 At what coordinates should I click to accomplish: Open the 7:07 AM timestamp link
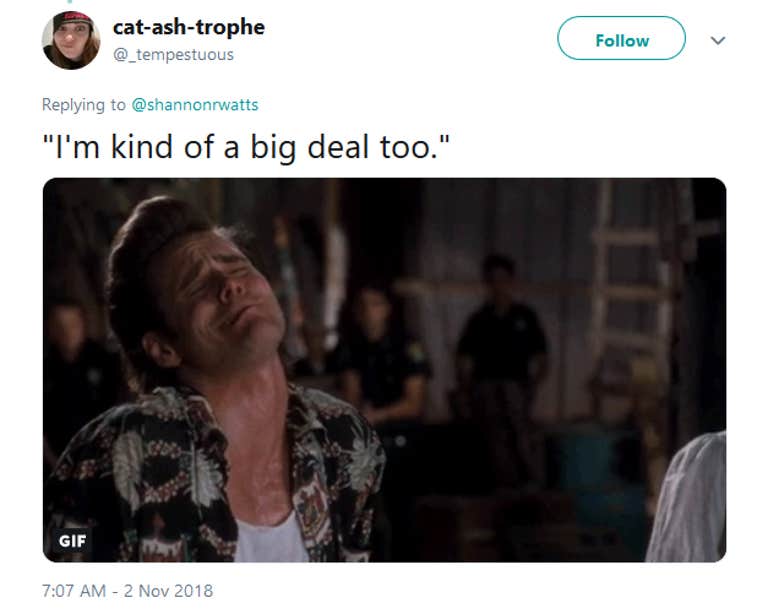tap(74, 590)
